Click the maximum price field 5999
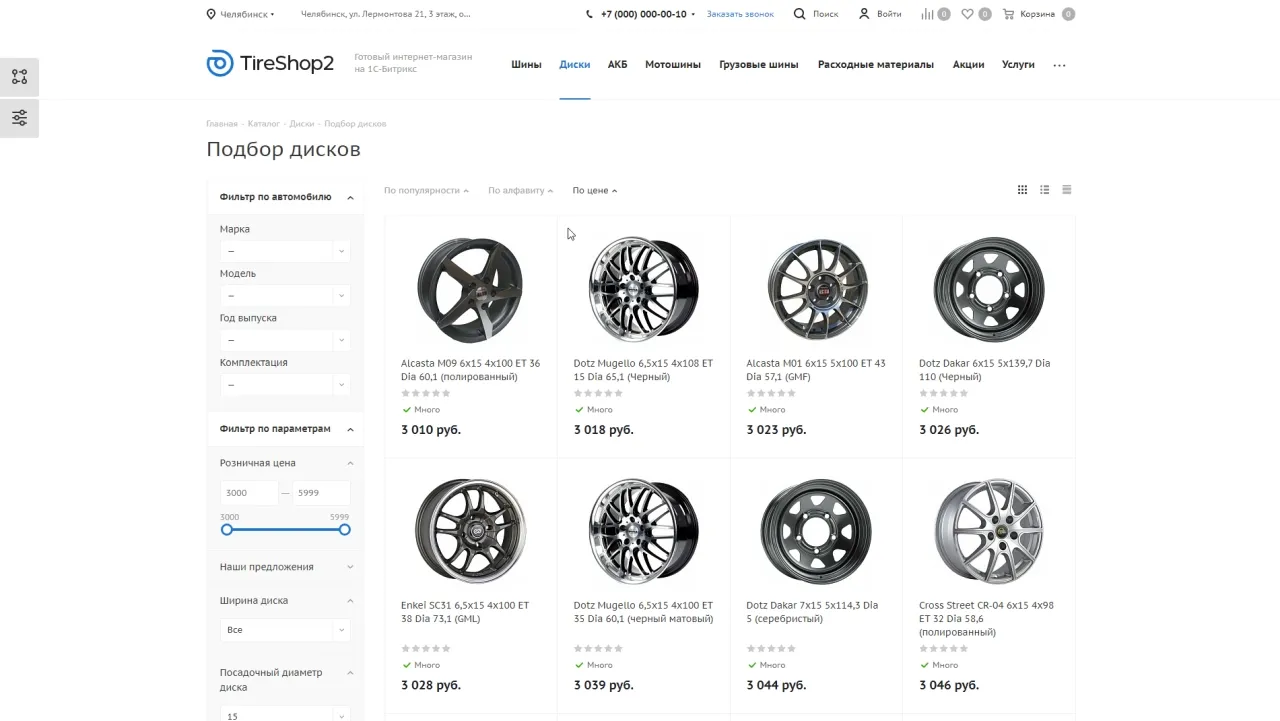1280x721 pixels. (321, 492)
